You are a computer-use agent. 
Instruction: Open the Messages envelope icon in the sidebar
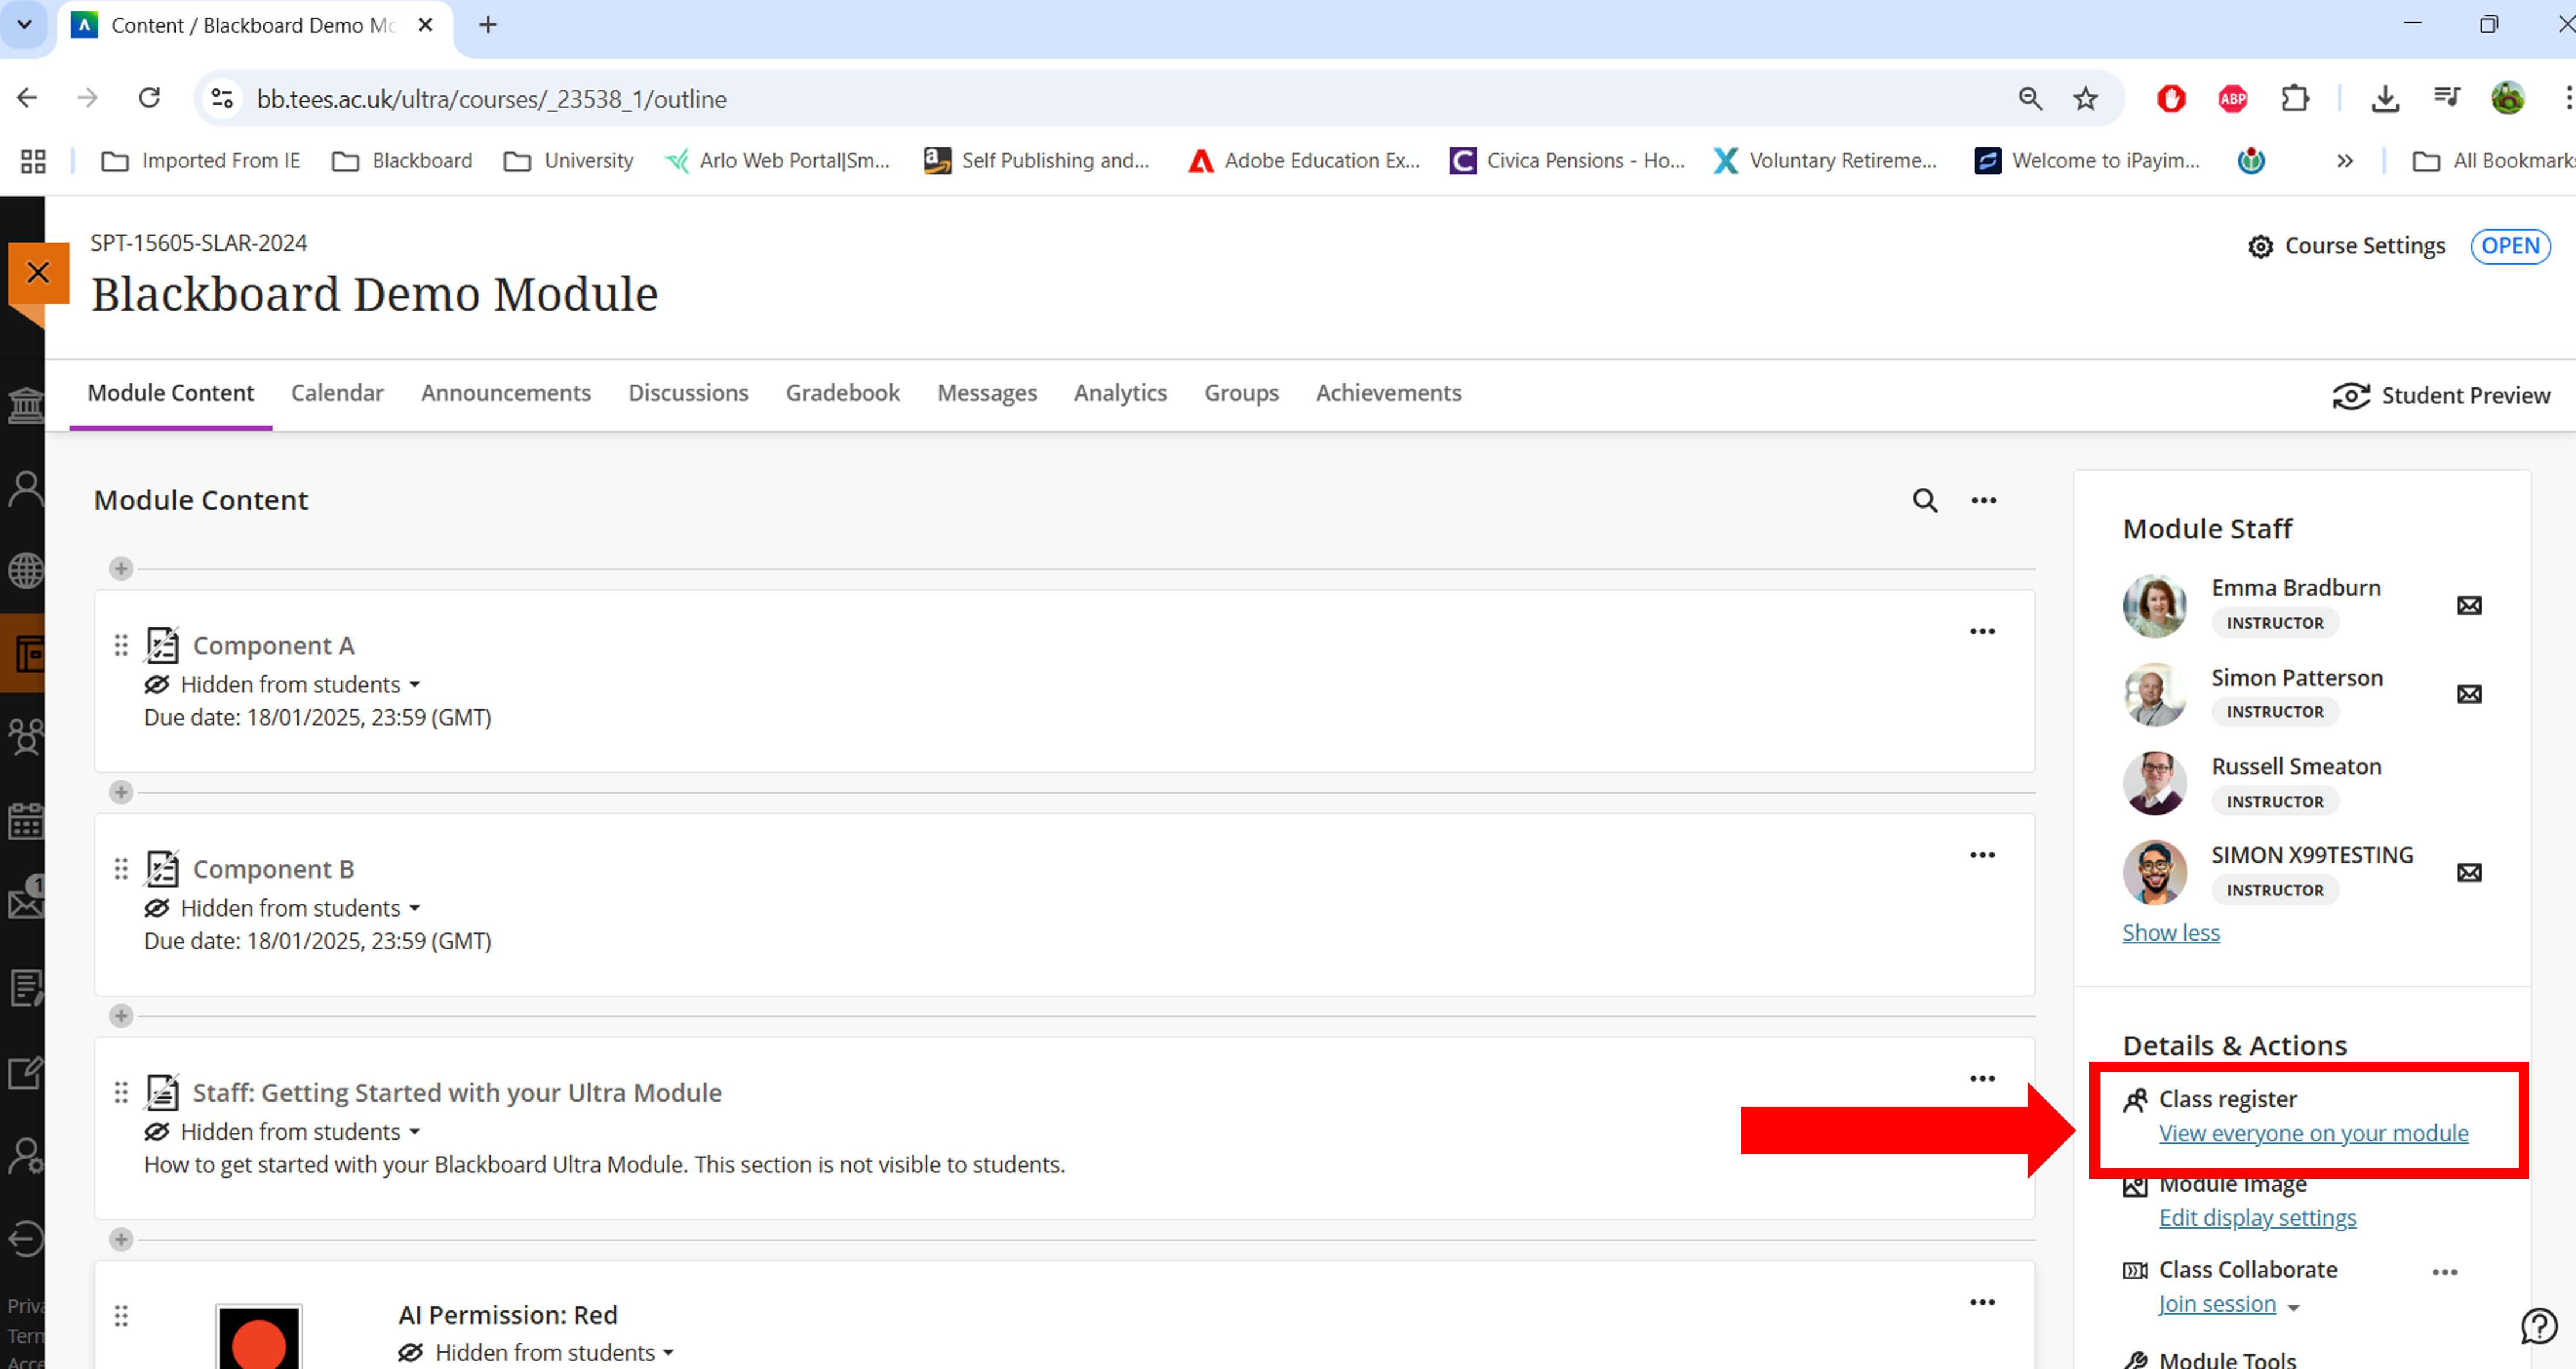tap(25, 902)
